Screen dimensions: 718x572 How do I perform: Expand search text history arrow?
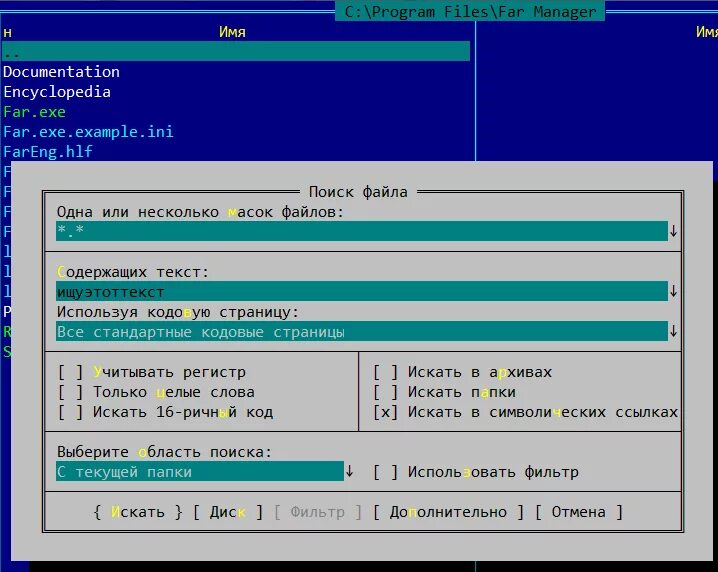[673, 291]
